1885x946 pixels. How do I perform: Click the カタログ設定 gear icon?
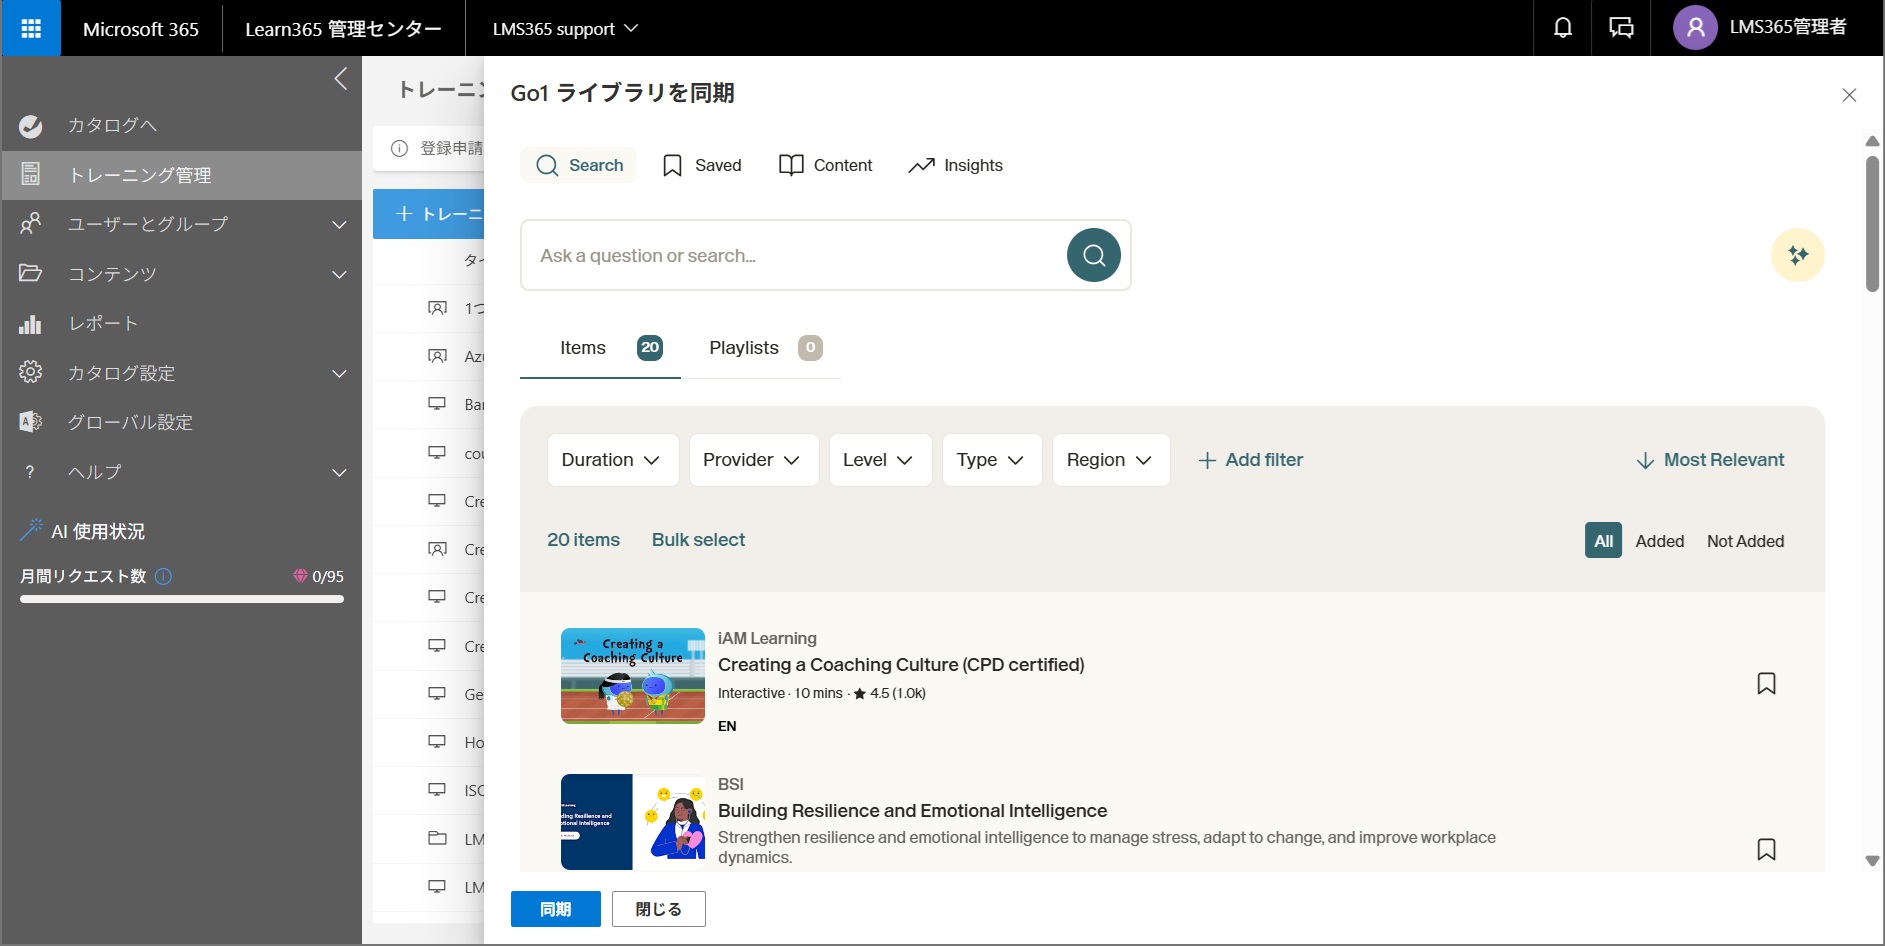[31, 372]
